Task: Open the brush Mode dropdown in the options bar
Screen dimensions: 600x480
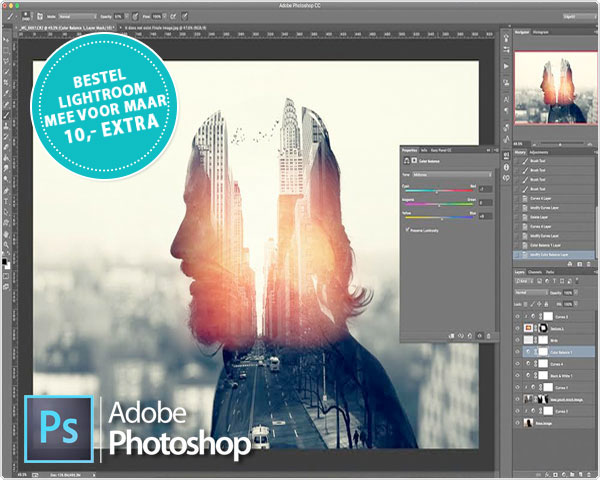Action: point(78,17)
